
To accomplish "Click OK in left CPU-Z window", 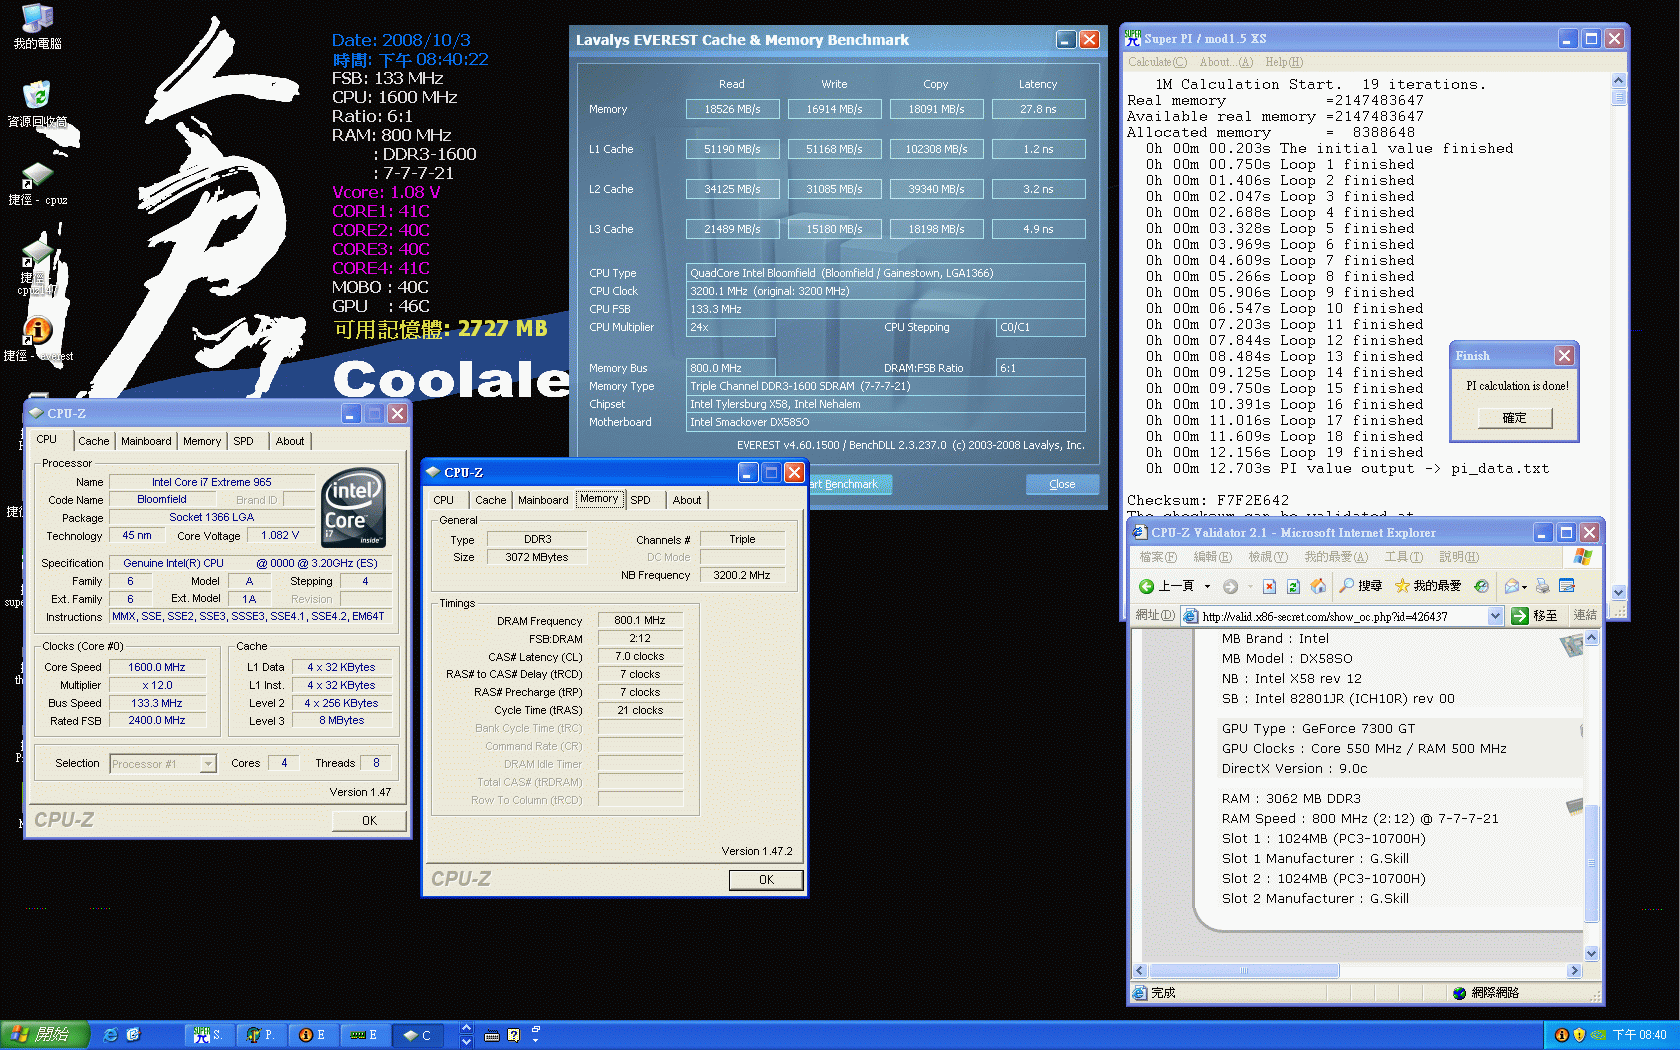I will (369, 820).
